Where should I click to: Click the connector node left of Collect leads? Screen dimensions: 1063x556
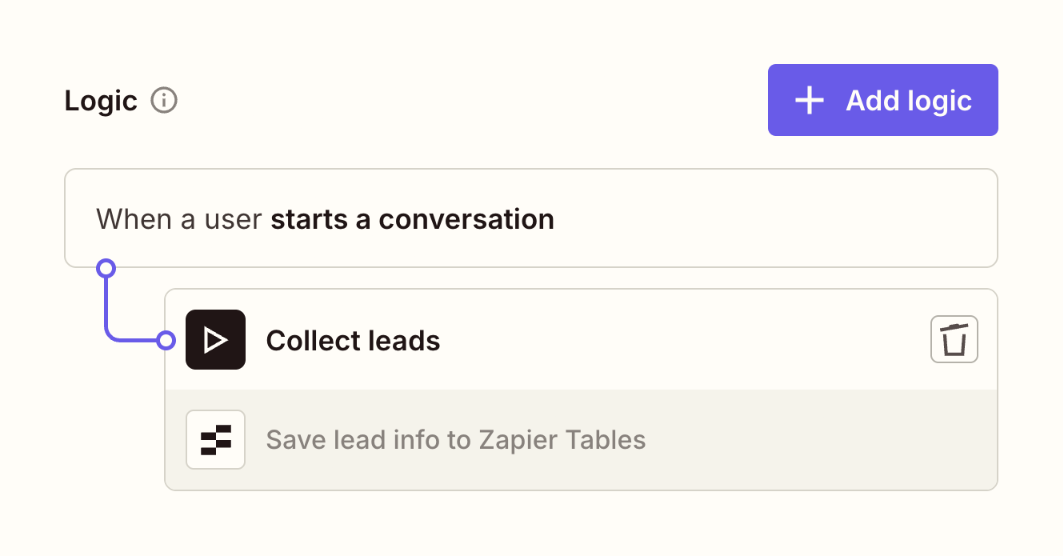point(166,341)
